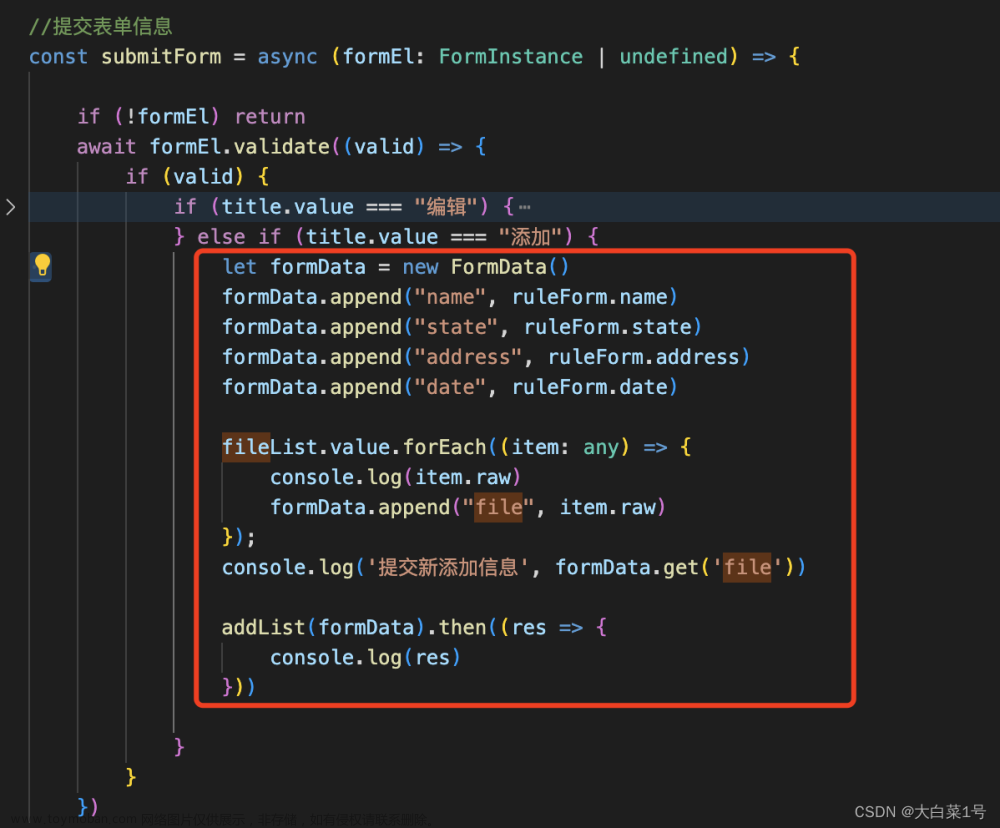The width and height of the screenshot is (1000, 828).
Task: Open the lightbulb quick-fix icon
Action: pyautogui.click(x=41, y=265)
